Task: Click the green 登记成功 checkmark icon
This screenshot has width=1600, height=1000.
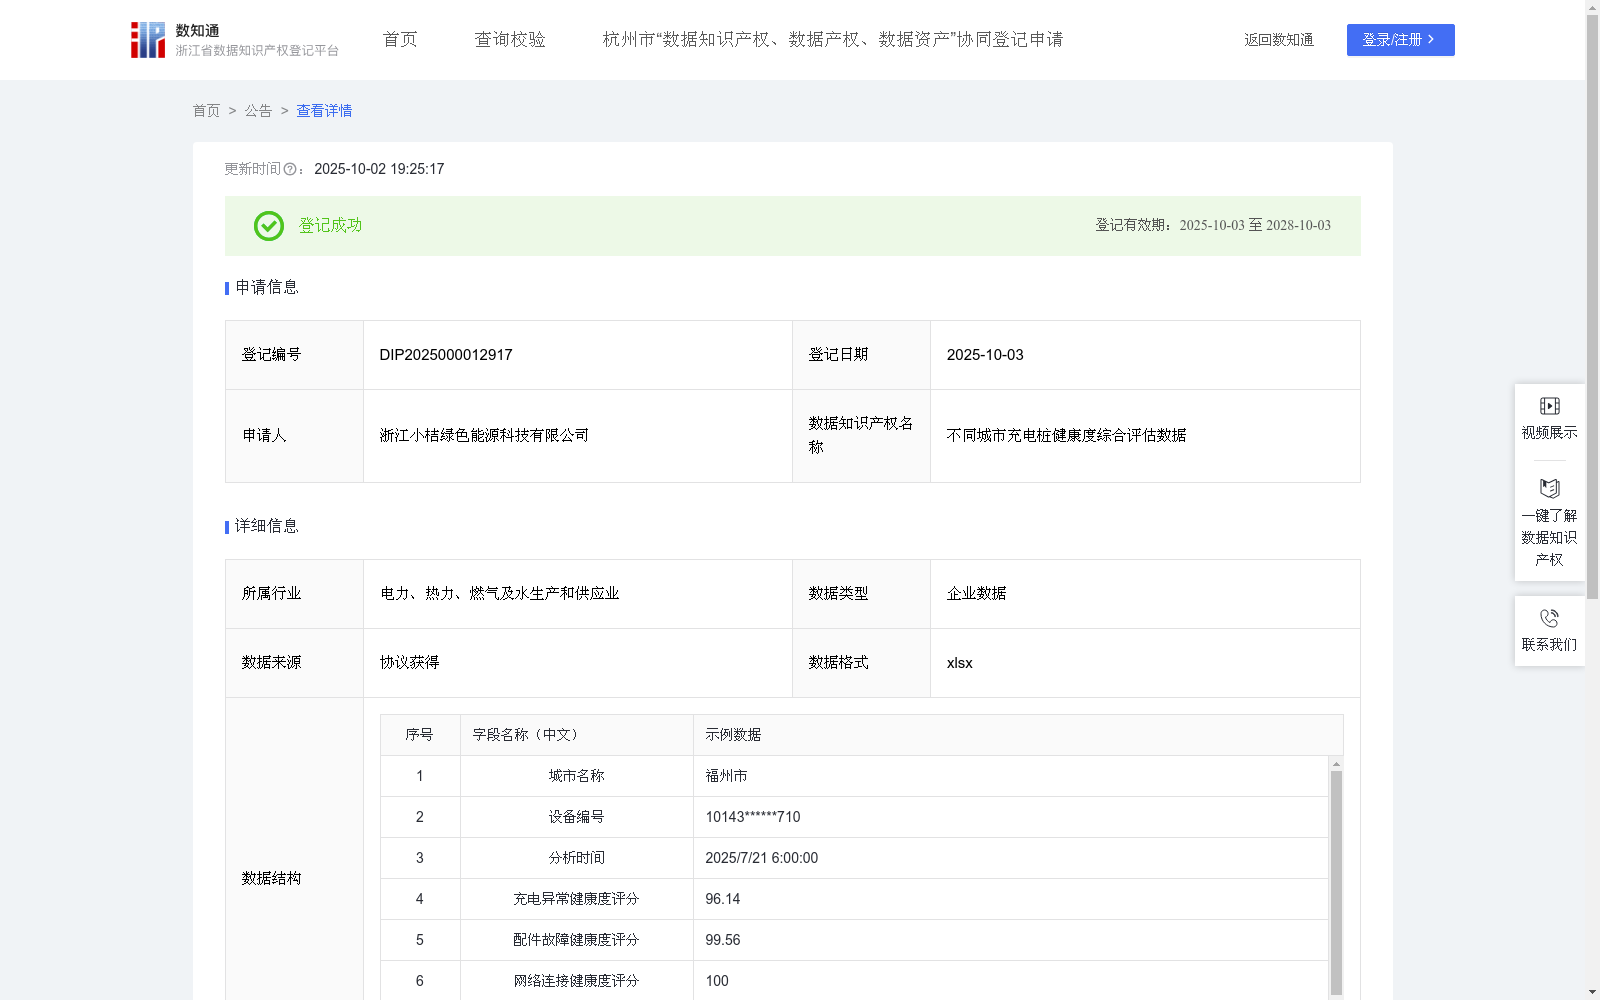Action: tap(268, 226)
